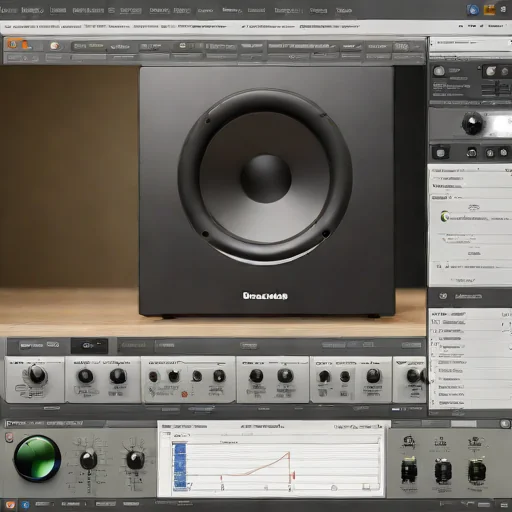Click the light pill button in the strip below the preview
Viewport: 512px width, 512px height.
pos(249,345)
